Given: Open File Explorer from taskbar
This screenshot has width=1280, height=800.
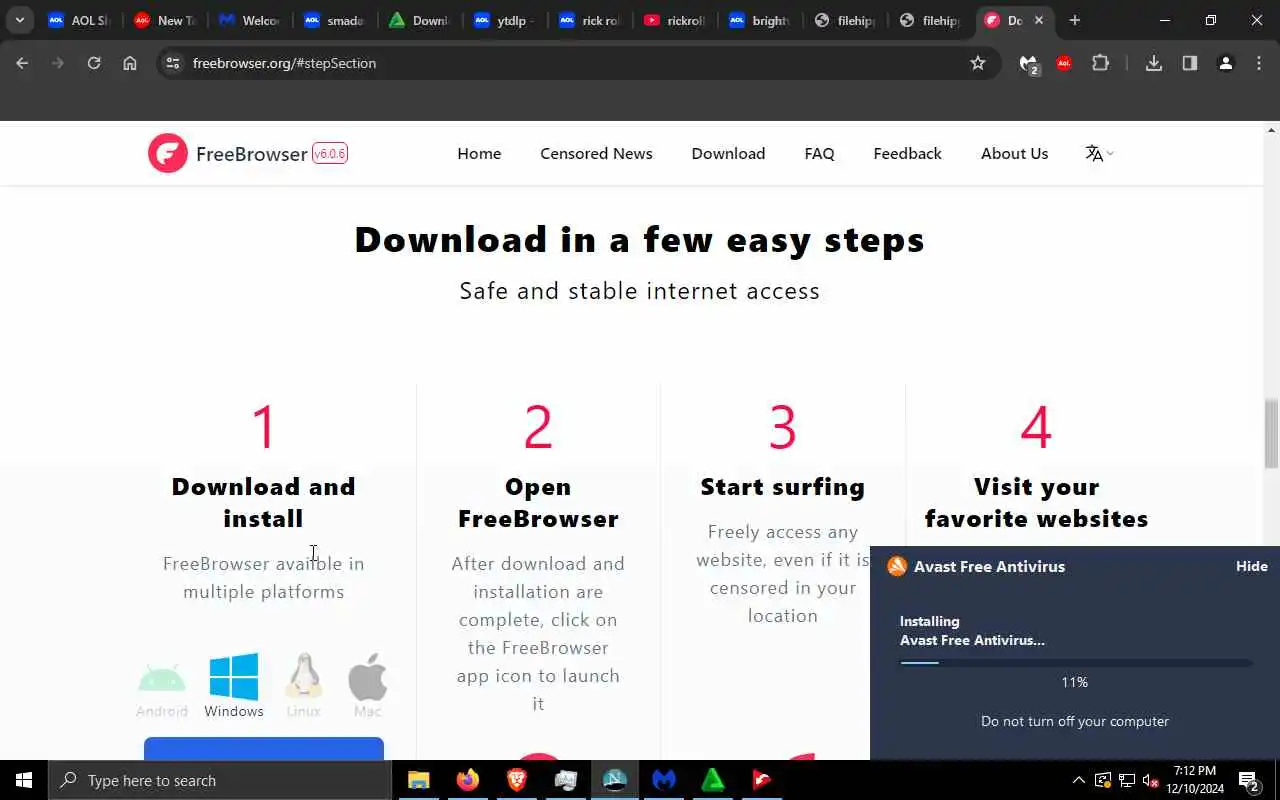Looking at the screenshot, I should [418, 780].
